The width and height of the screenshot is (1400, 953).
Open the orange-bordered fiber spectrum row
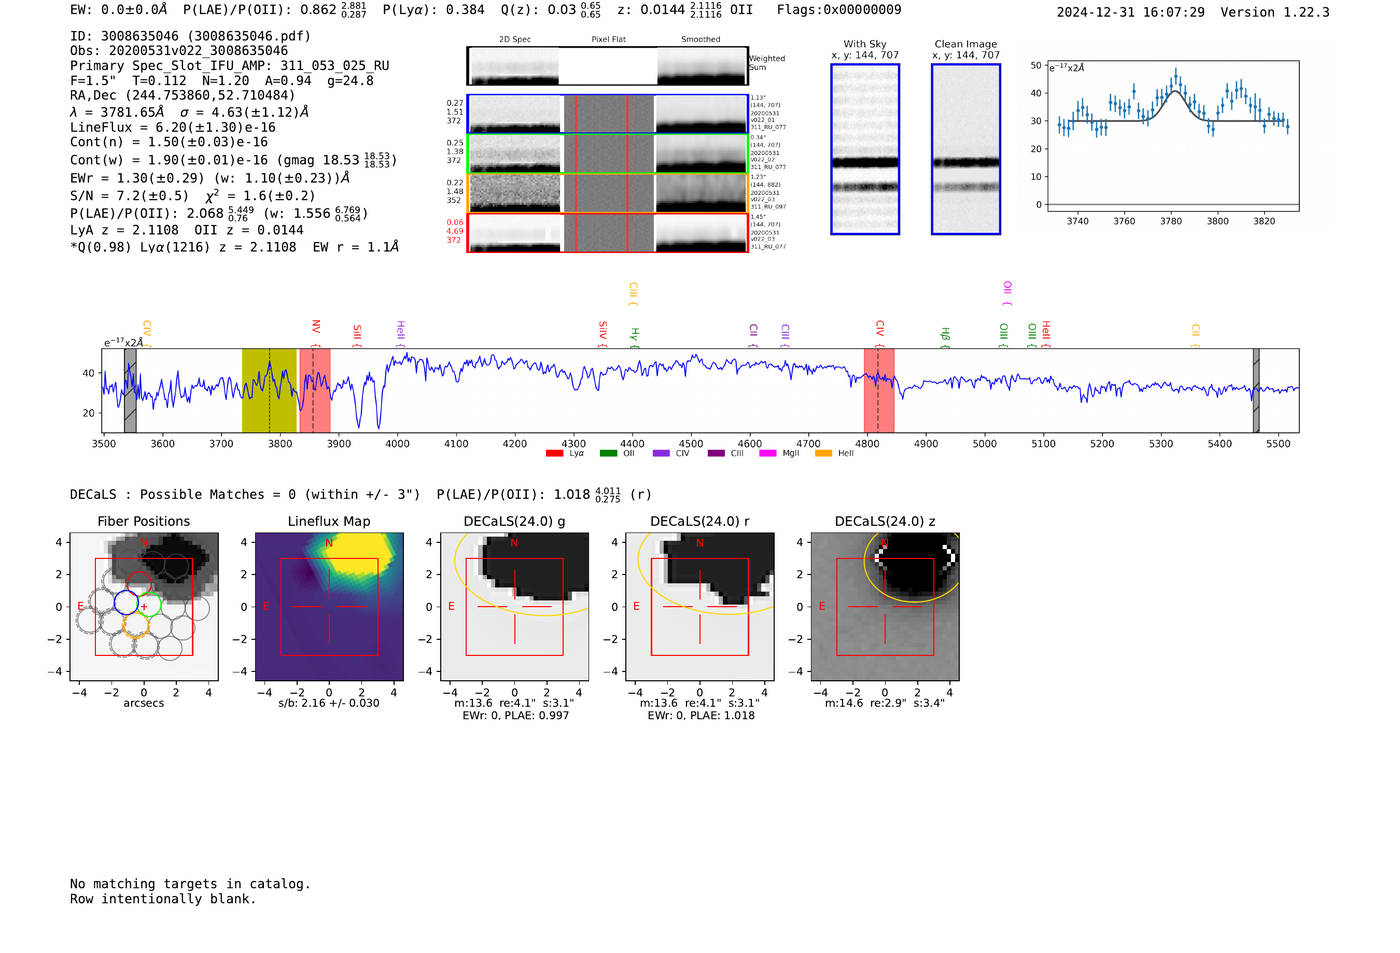click(608, 193)
